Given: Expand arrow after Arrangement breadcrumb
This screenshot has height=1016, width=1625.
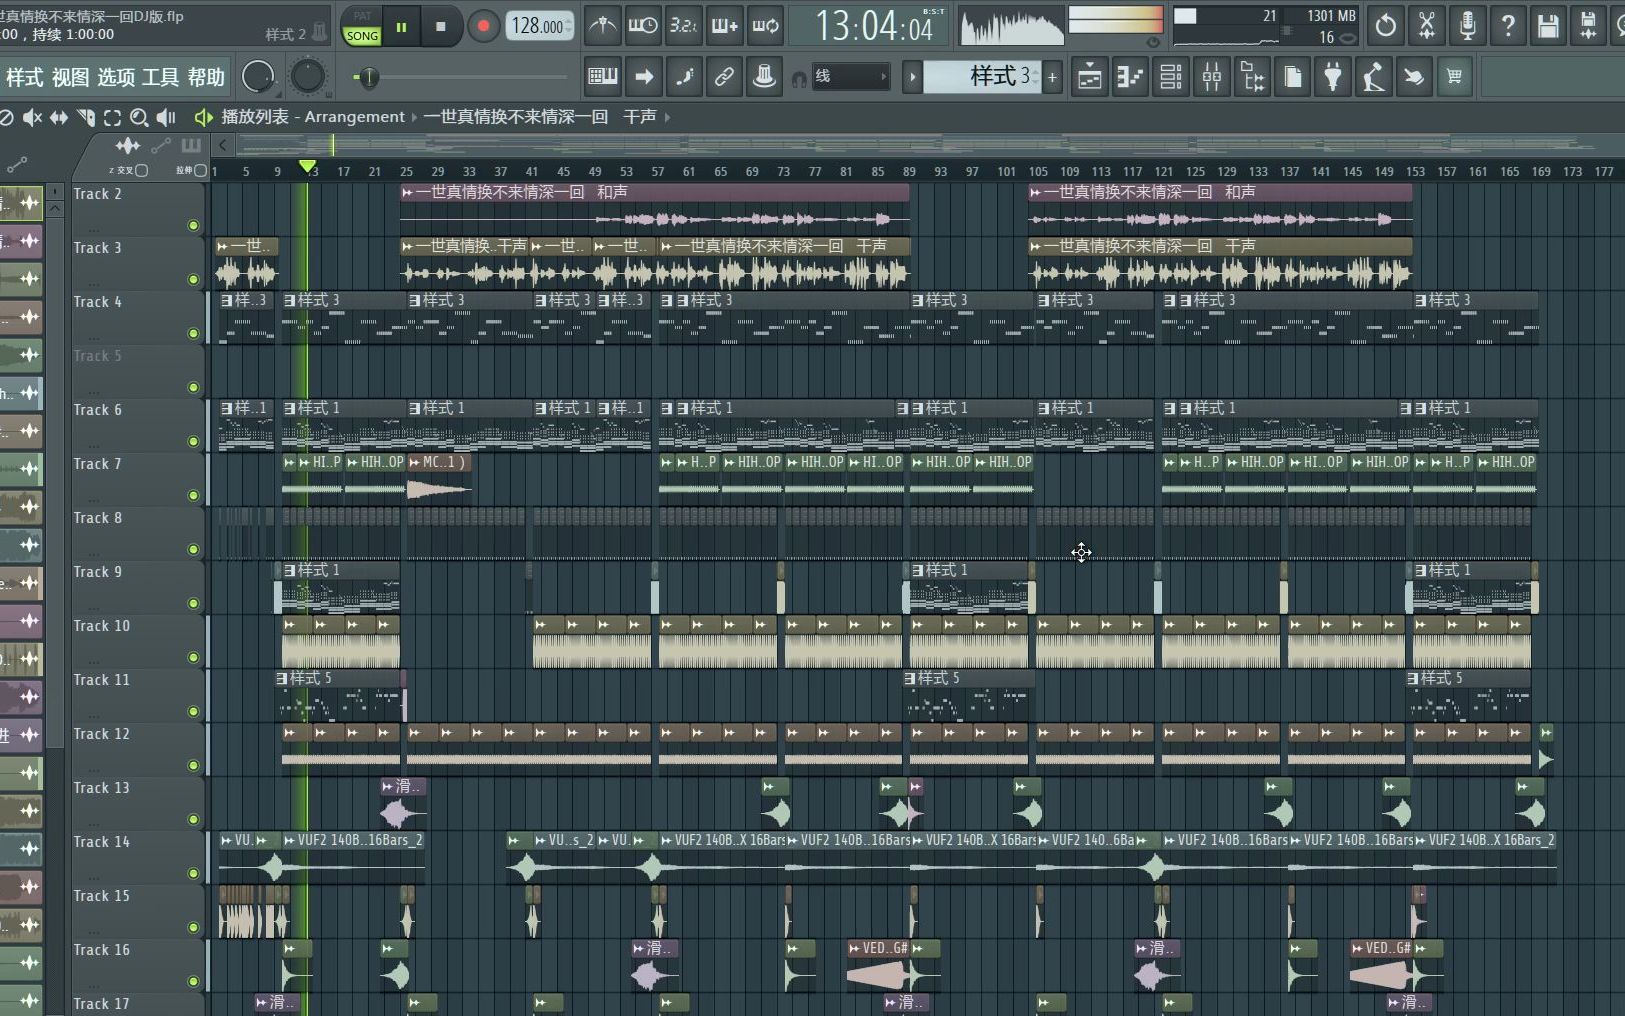Looking at the screenshot, I should tap(414, 117).
